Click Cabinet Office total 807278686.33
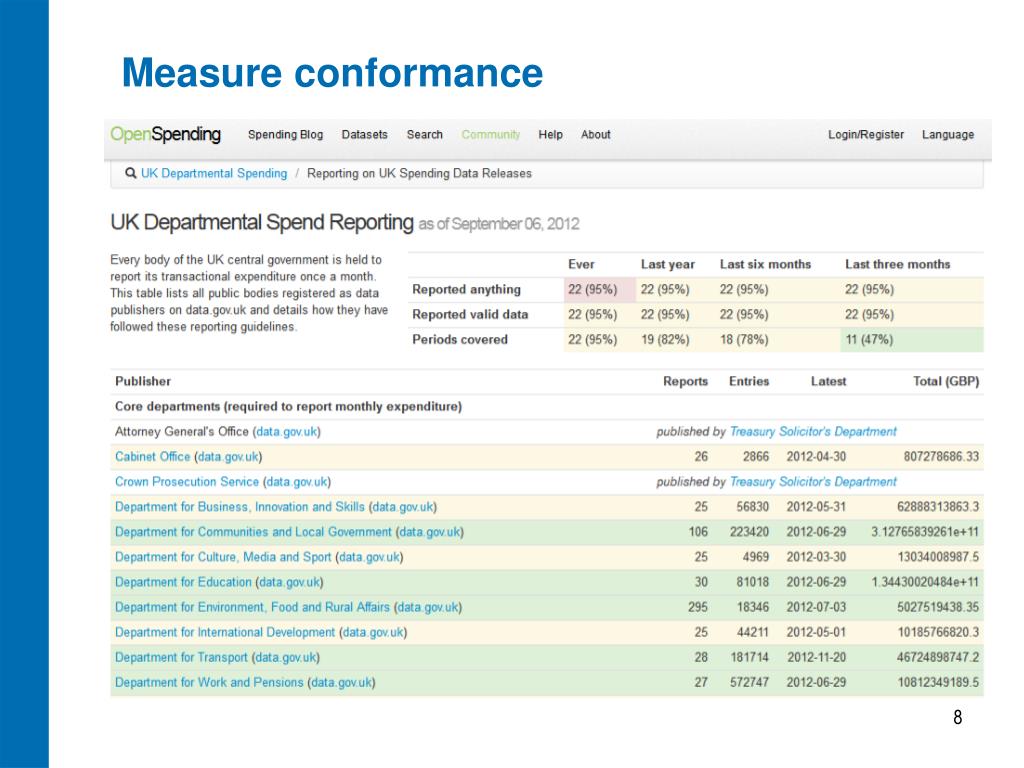The image size is (1024, 768). [941, 456]
